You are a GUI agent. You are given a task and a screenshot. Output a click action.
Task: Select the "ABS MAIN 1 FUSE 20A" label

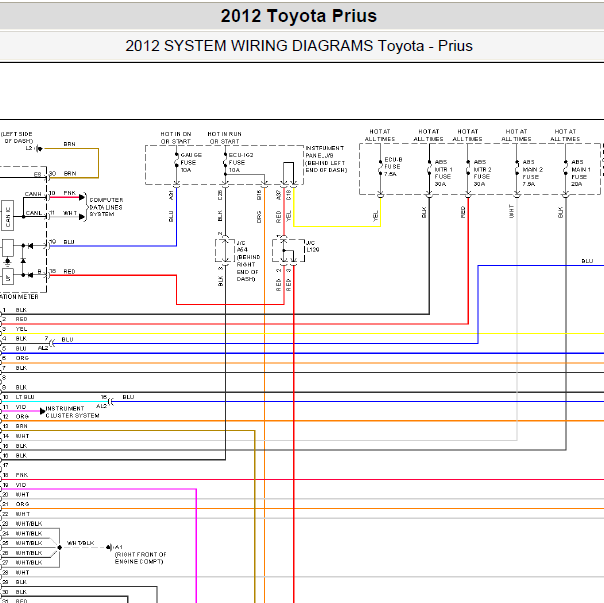[581, 173]
